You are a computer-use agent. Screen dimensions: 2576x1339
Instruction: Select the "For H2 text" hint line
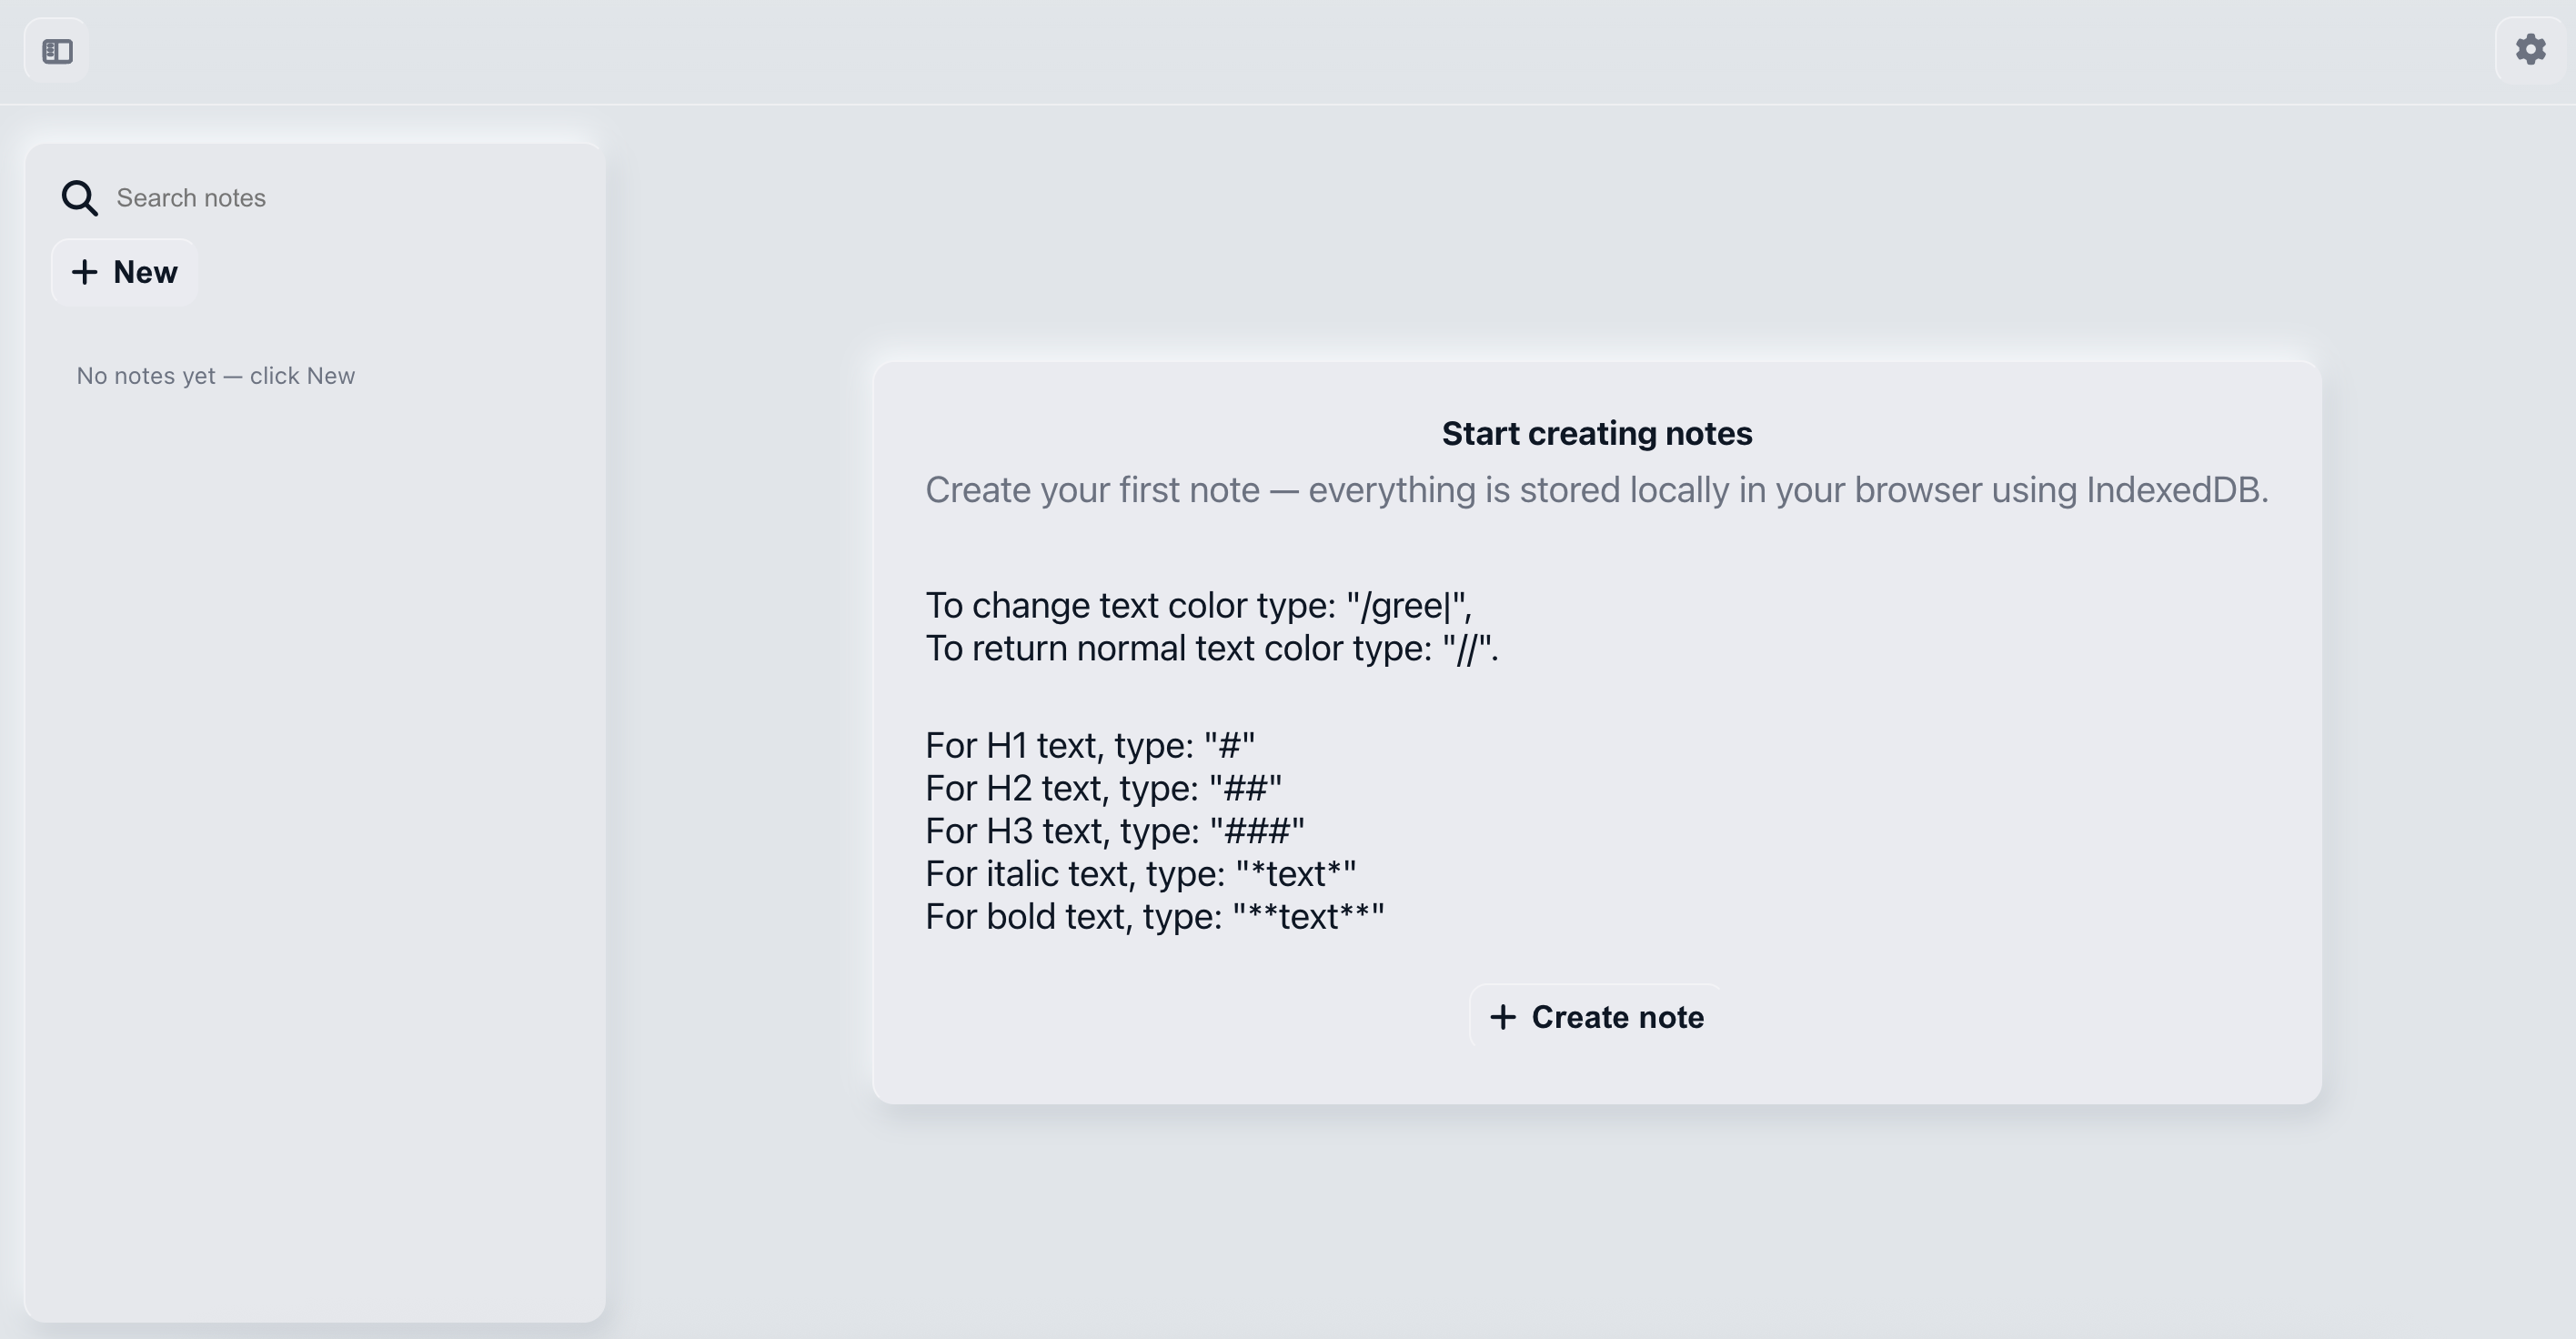(1103, 788)
